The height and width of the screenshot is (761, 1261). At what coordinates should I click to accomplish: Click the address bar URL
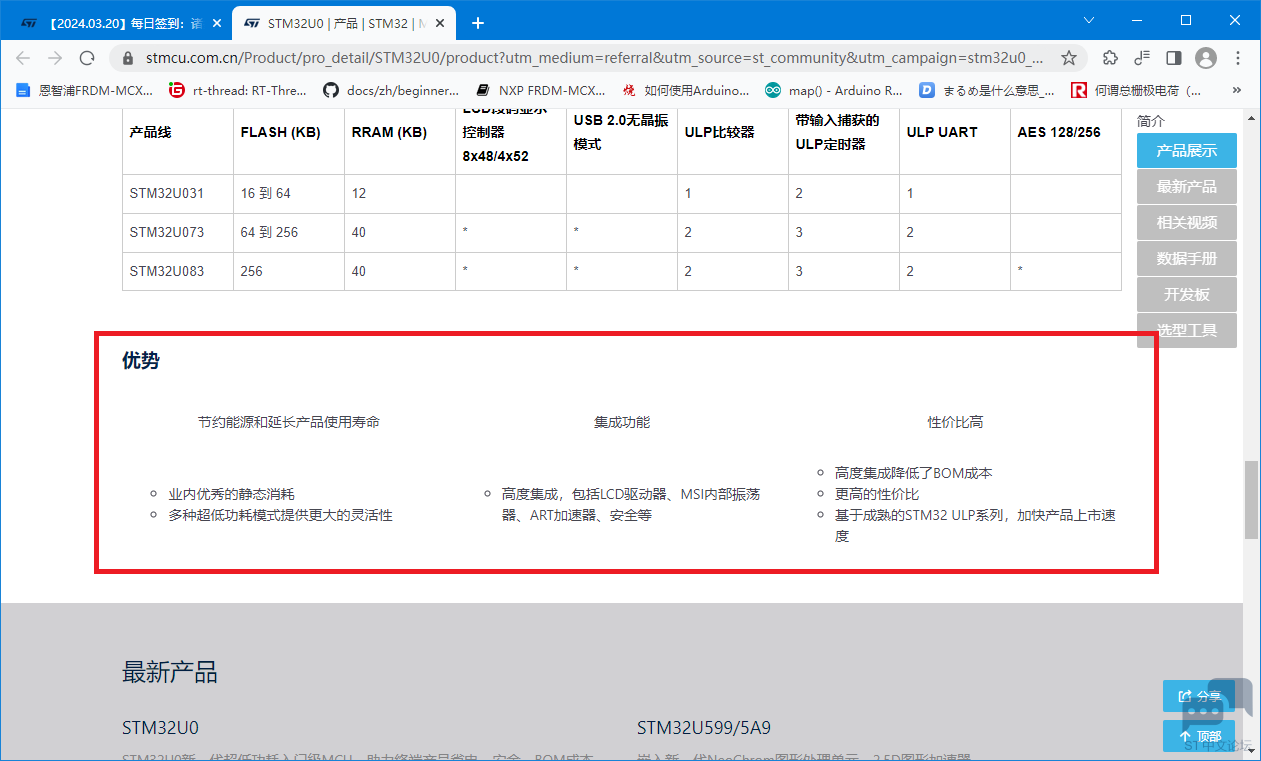click(595, 58)
